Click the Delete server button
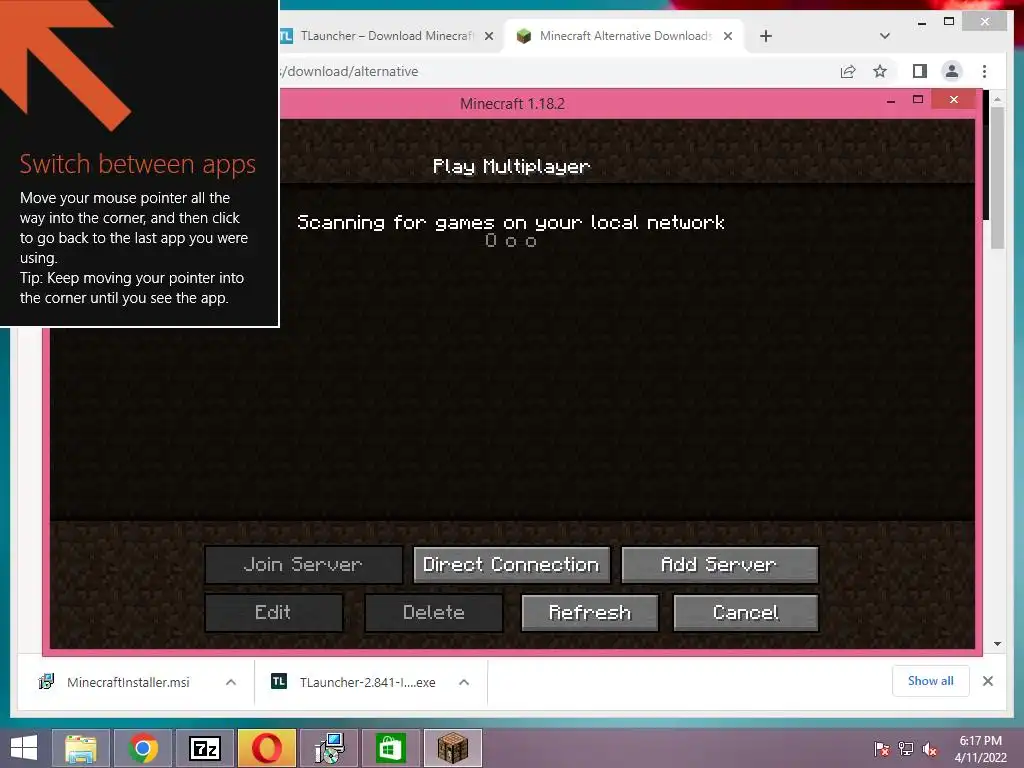Viewport: 1024px width, 768px height. 434,613
